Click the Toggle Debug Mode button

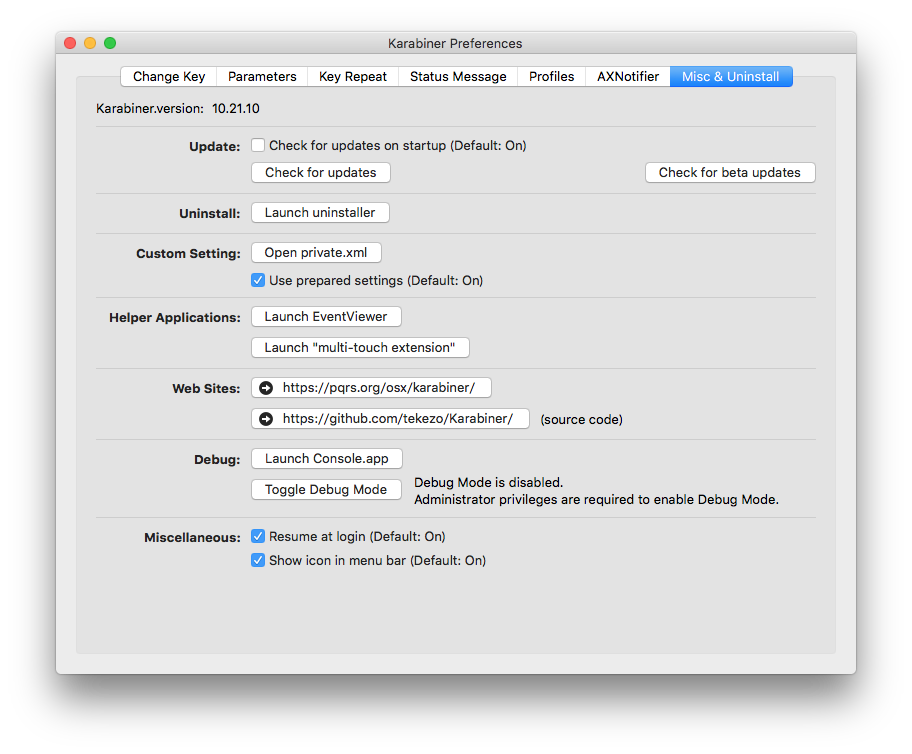(326, 490)
